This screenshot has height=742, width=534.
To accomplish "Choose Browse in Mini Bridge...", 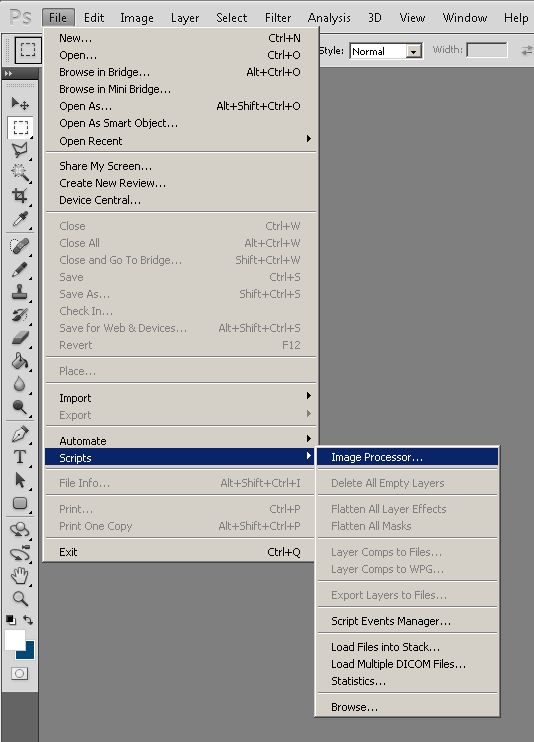I will tap(181, 89).
